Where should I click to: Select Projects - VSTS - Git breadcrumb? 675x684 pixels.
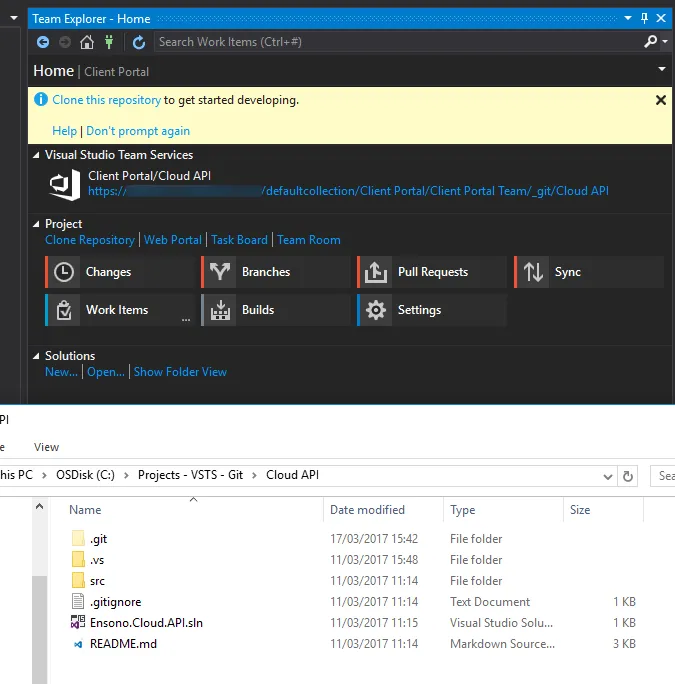point(190,475)
